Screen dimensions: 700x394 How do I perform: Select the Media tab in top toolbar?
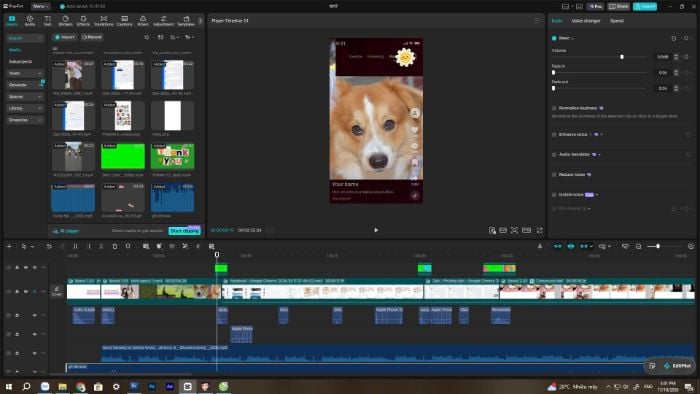[x=12, y=21]
